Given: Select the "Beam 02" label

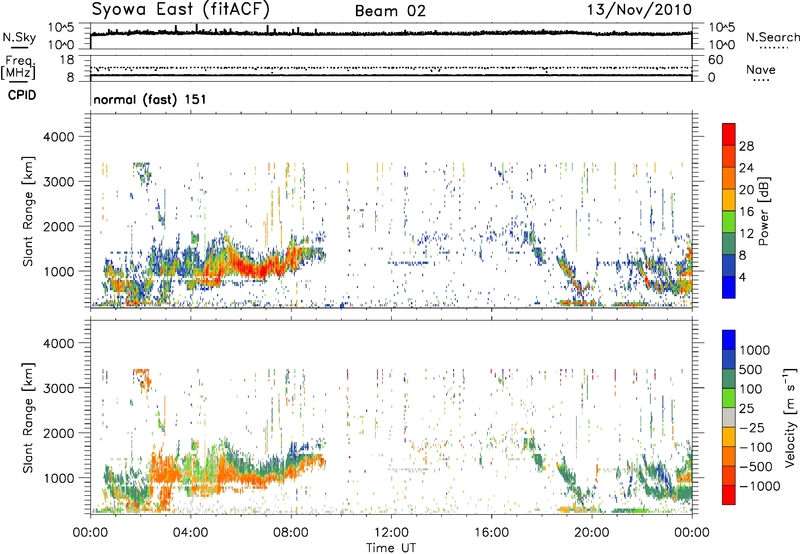Looking at the screenshot, I should click(390, 11).
